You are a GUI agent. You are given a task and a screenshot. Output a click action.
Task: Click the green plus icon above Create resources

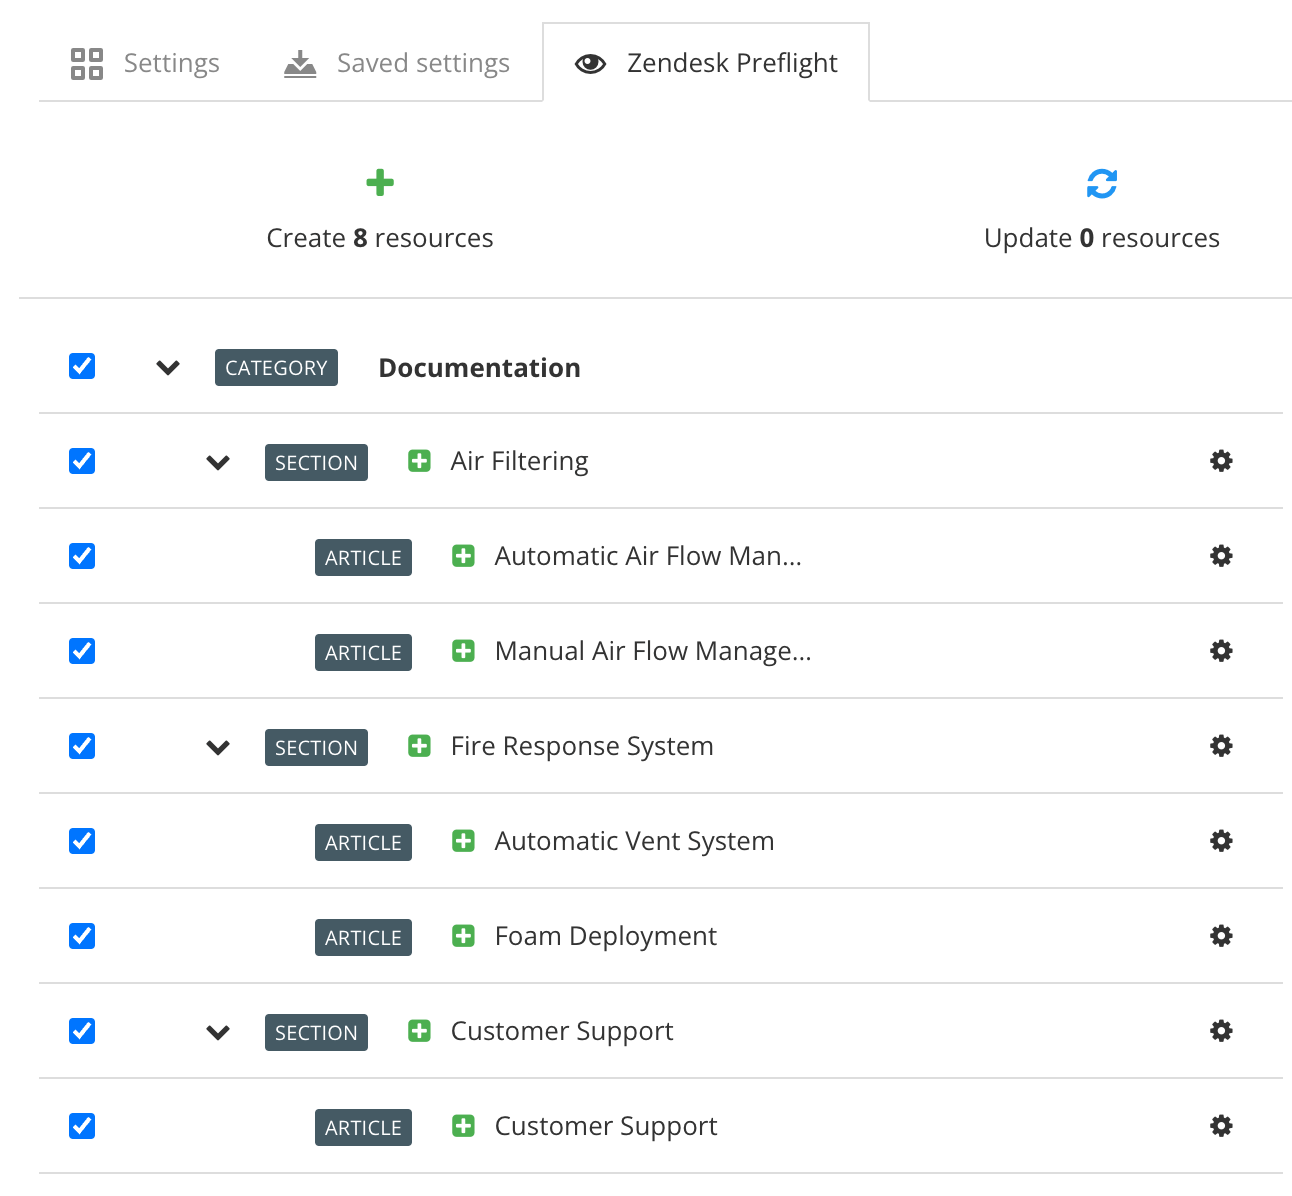point(380,183)
